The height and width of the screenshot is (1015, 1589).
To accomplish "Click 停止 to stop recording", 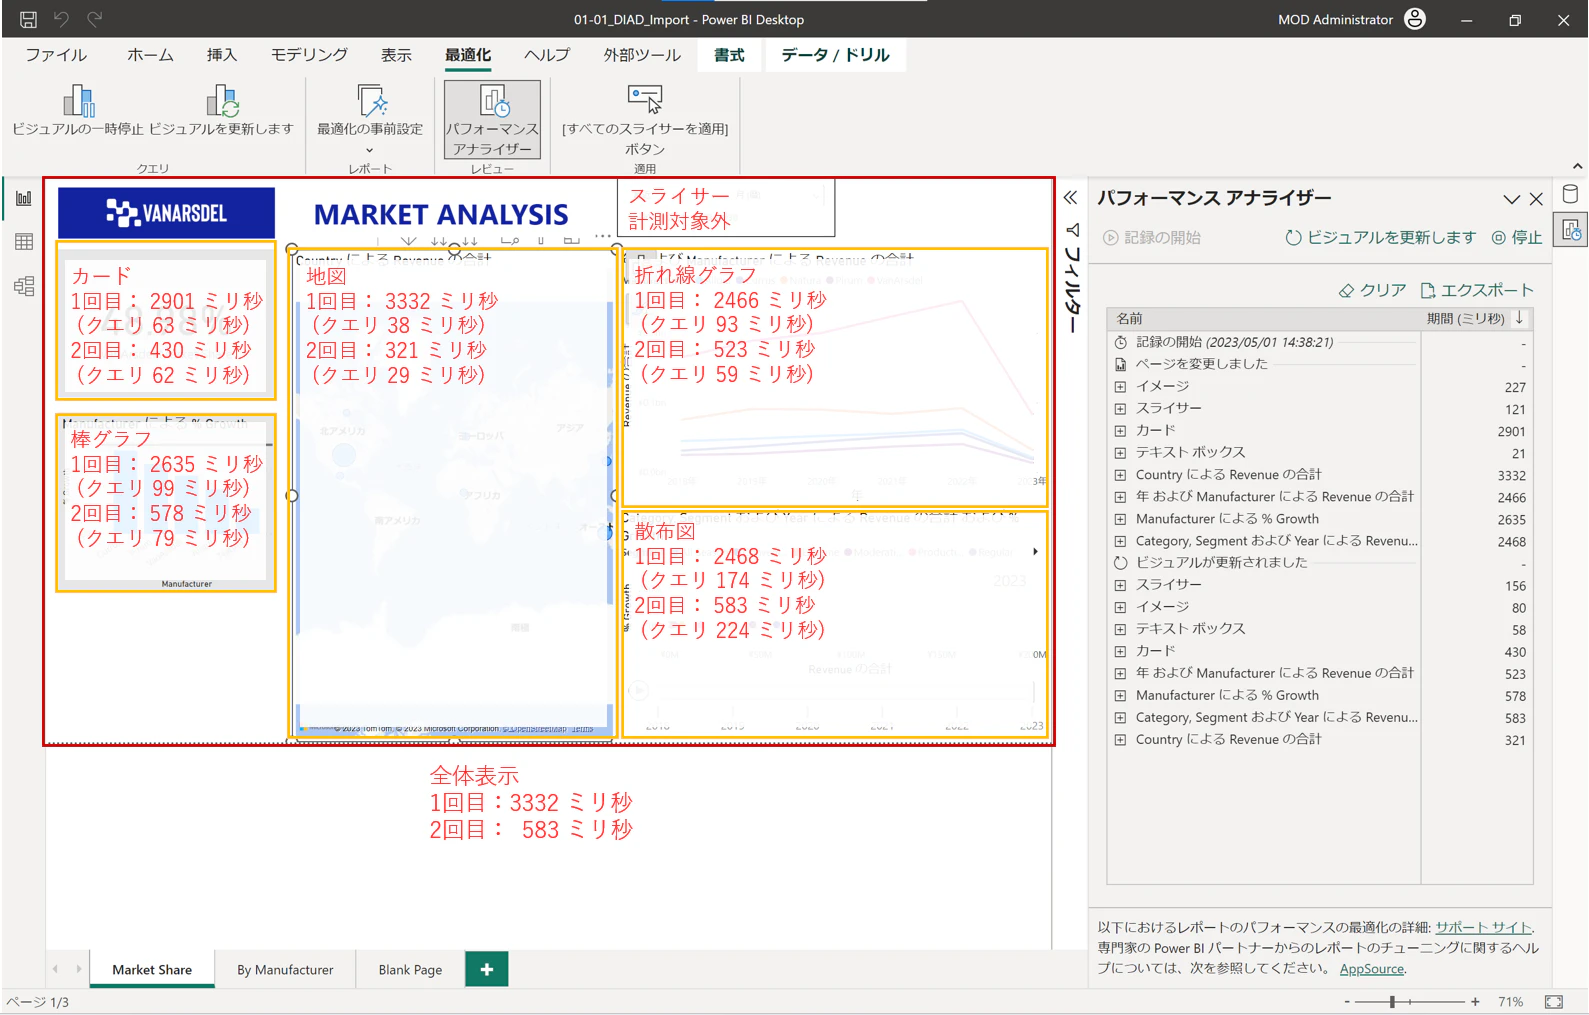I will [x=1517, y=237].
